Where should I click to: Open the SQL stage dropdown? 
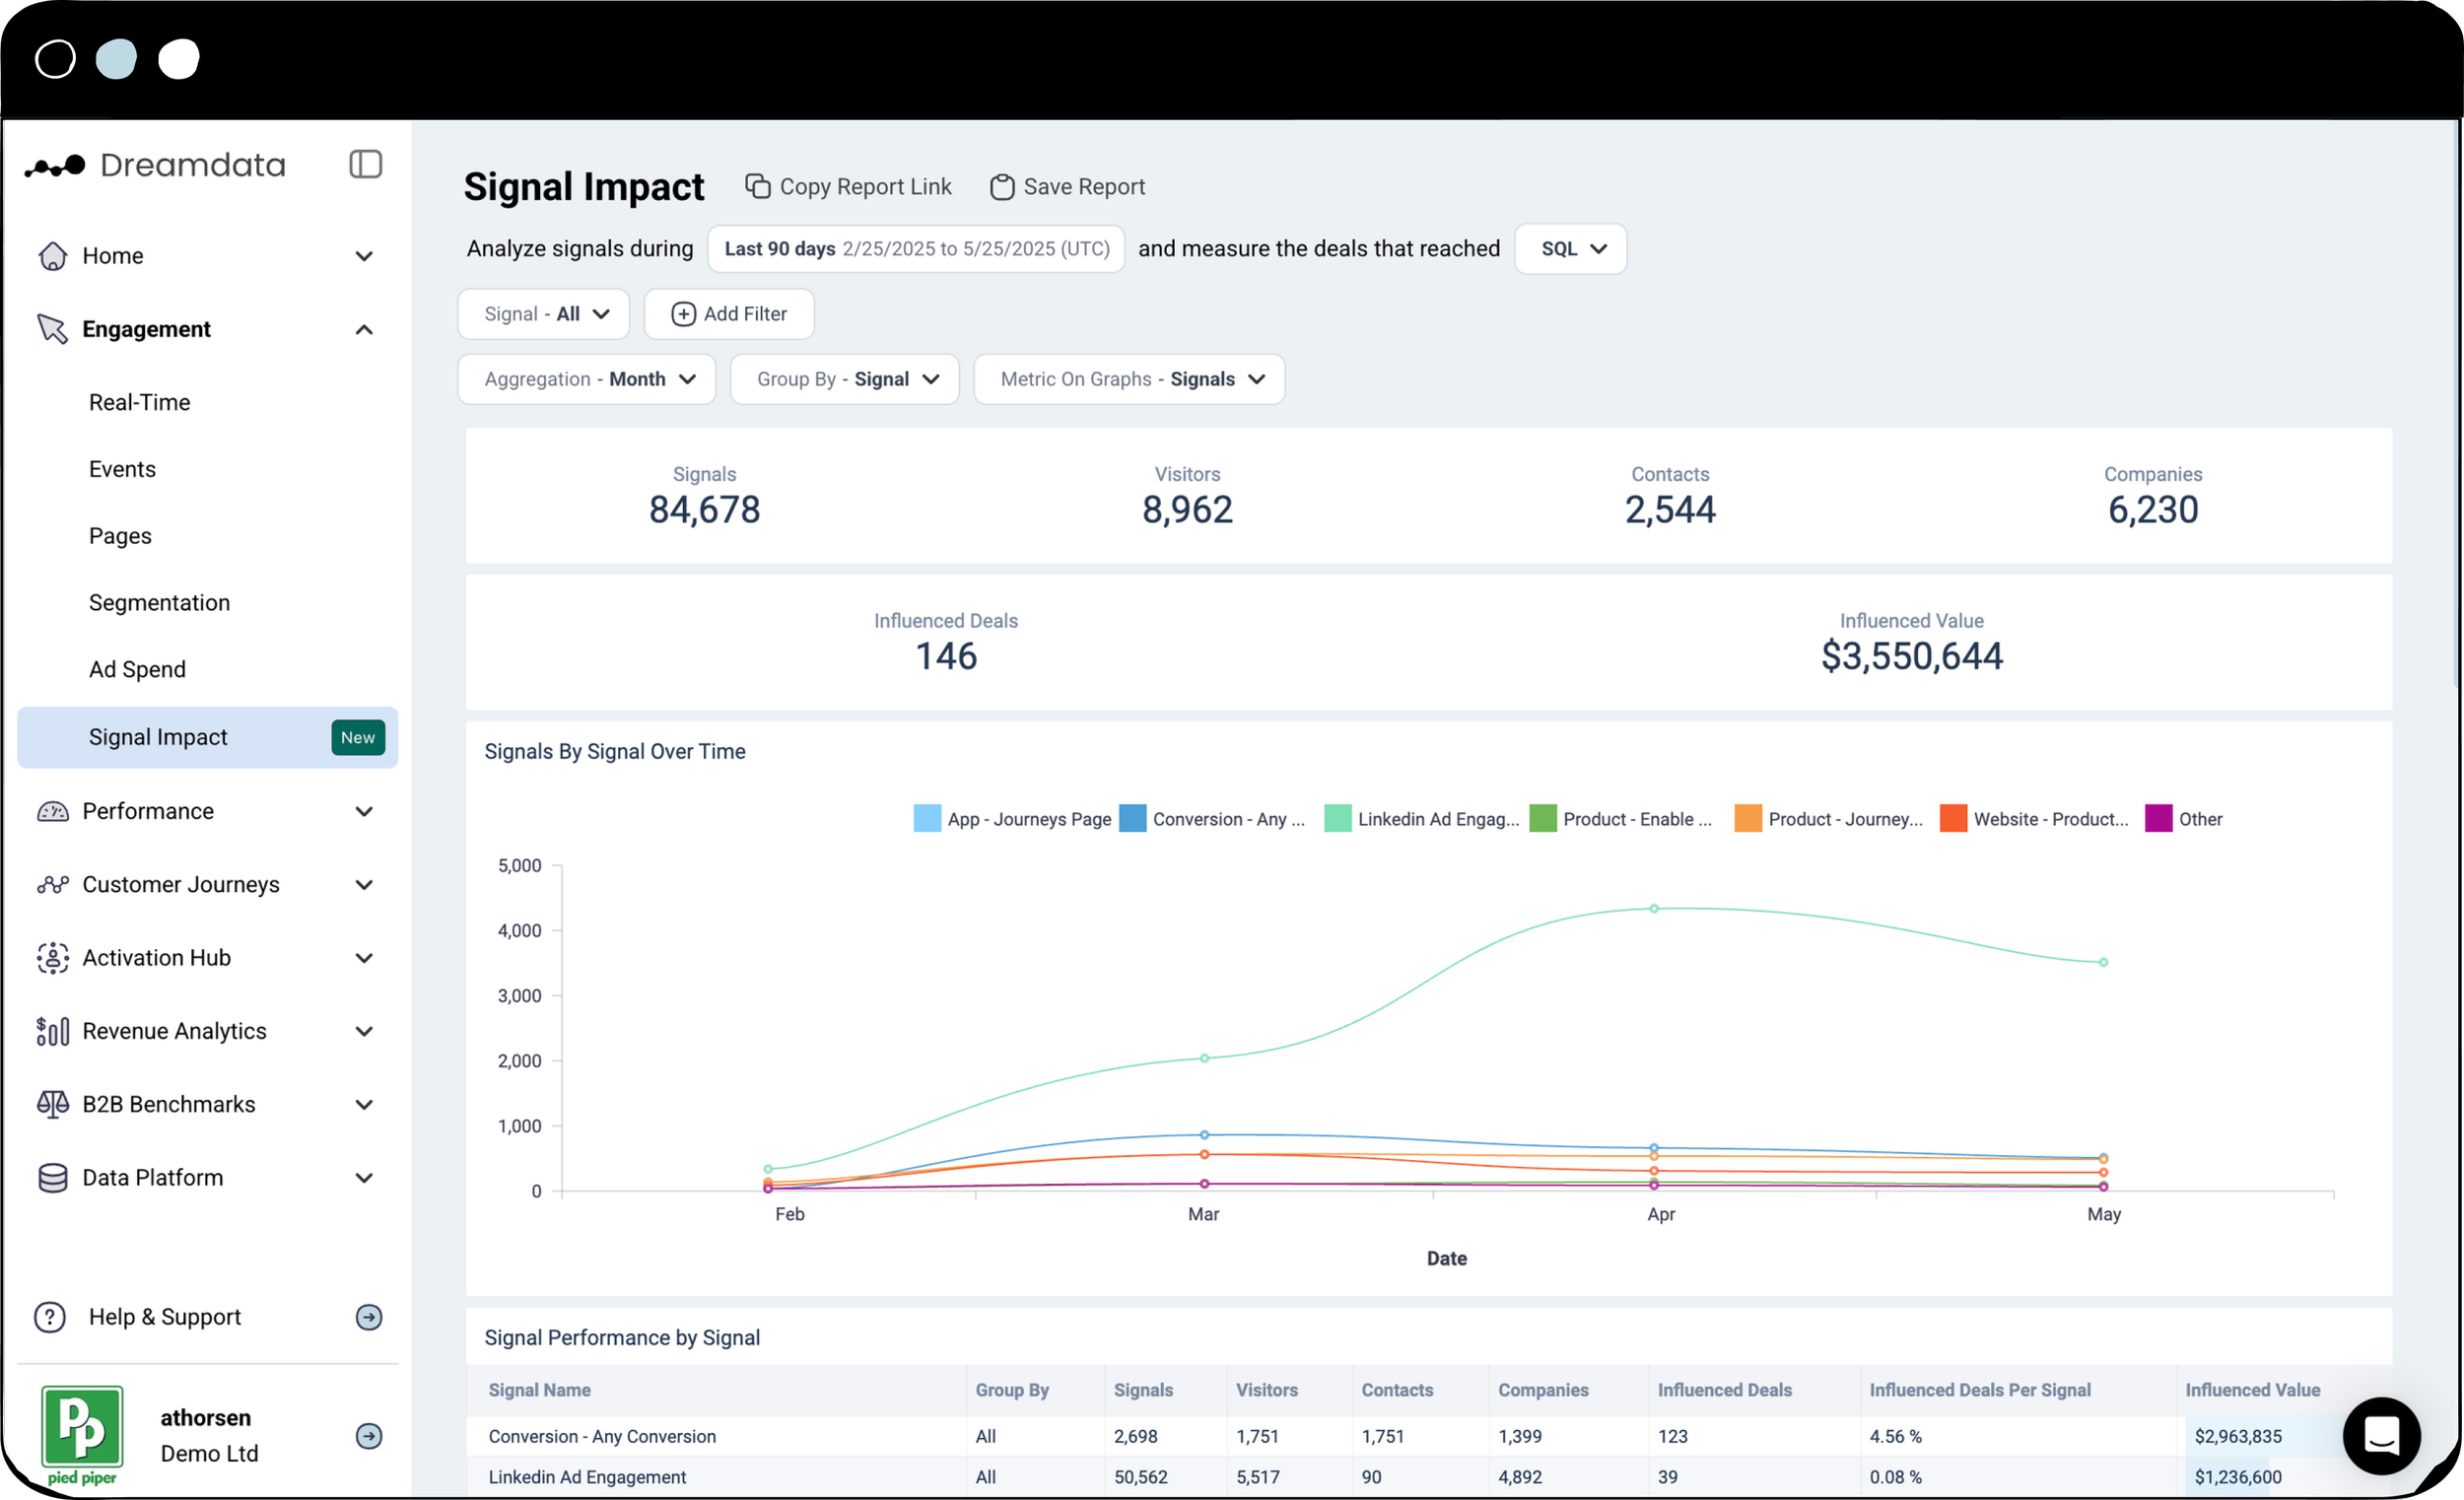click(x=1570, y=249)
